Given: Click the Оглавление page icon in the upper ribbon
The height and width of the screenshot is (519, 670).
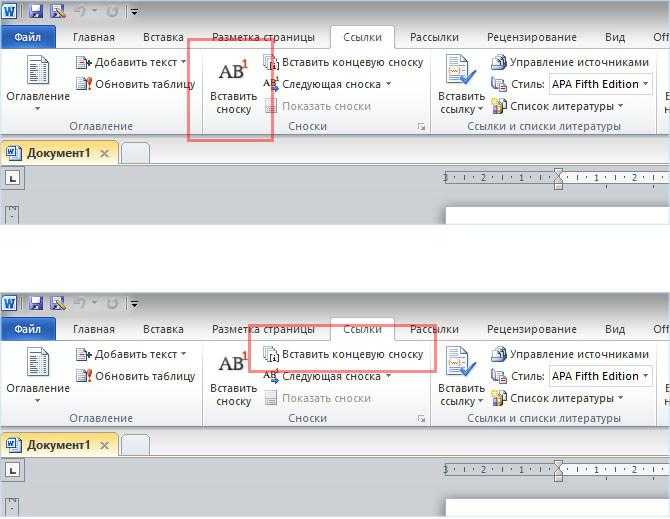Looking at the screenshot, I should coord(38,70).
